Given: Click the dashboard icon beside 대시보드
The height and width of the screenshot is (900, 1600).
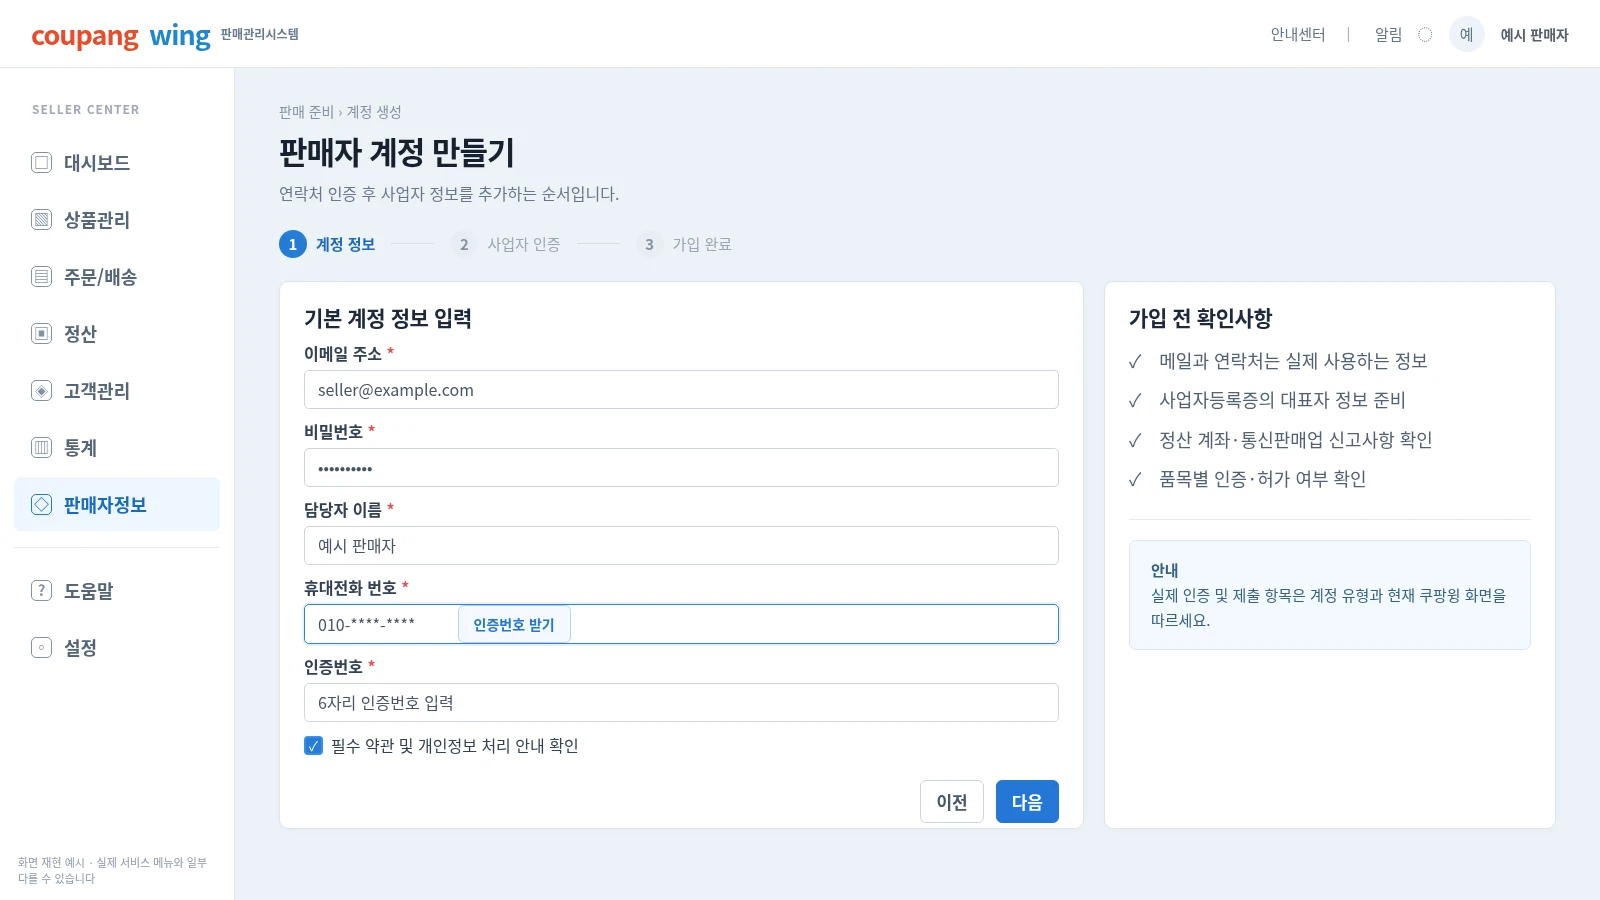Looking at the screenshot, I should (41, 162).
